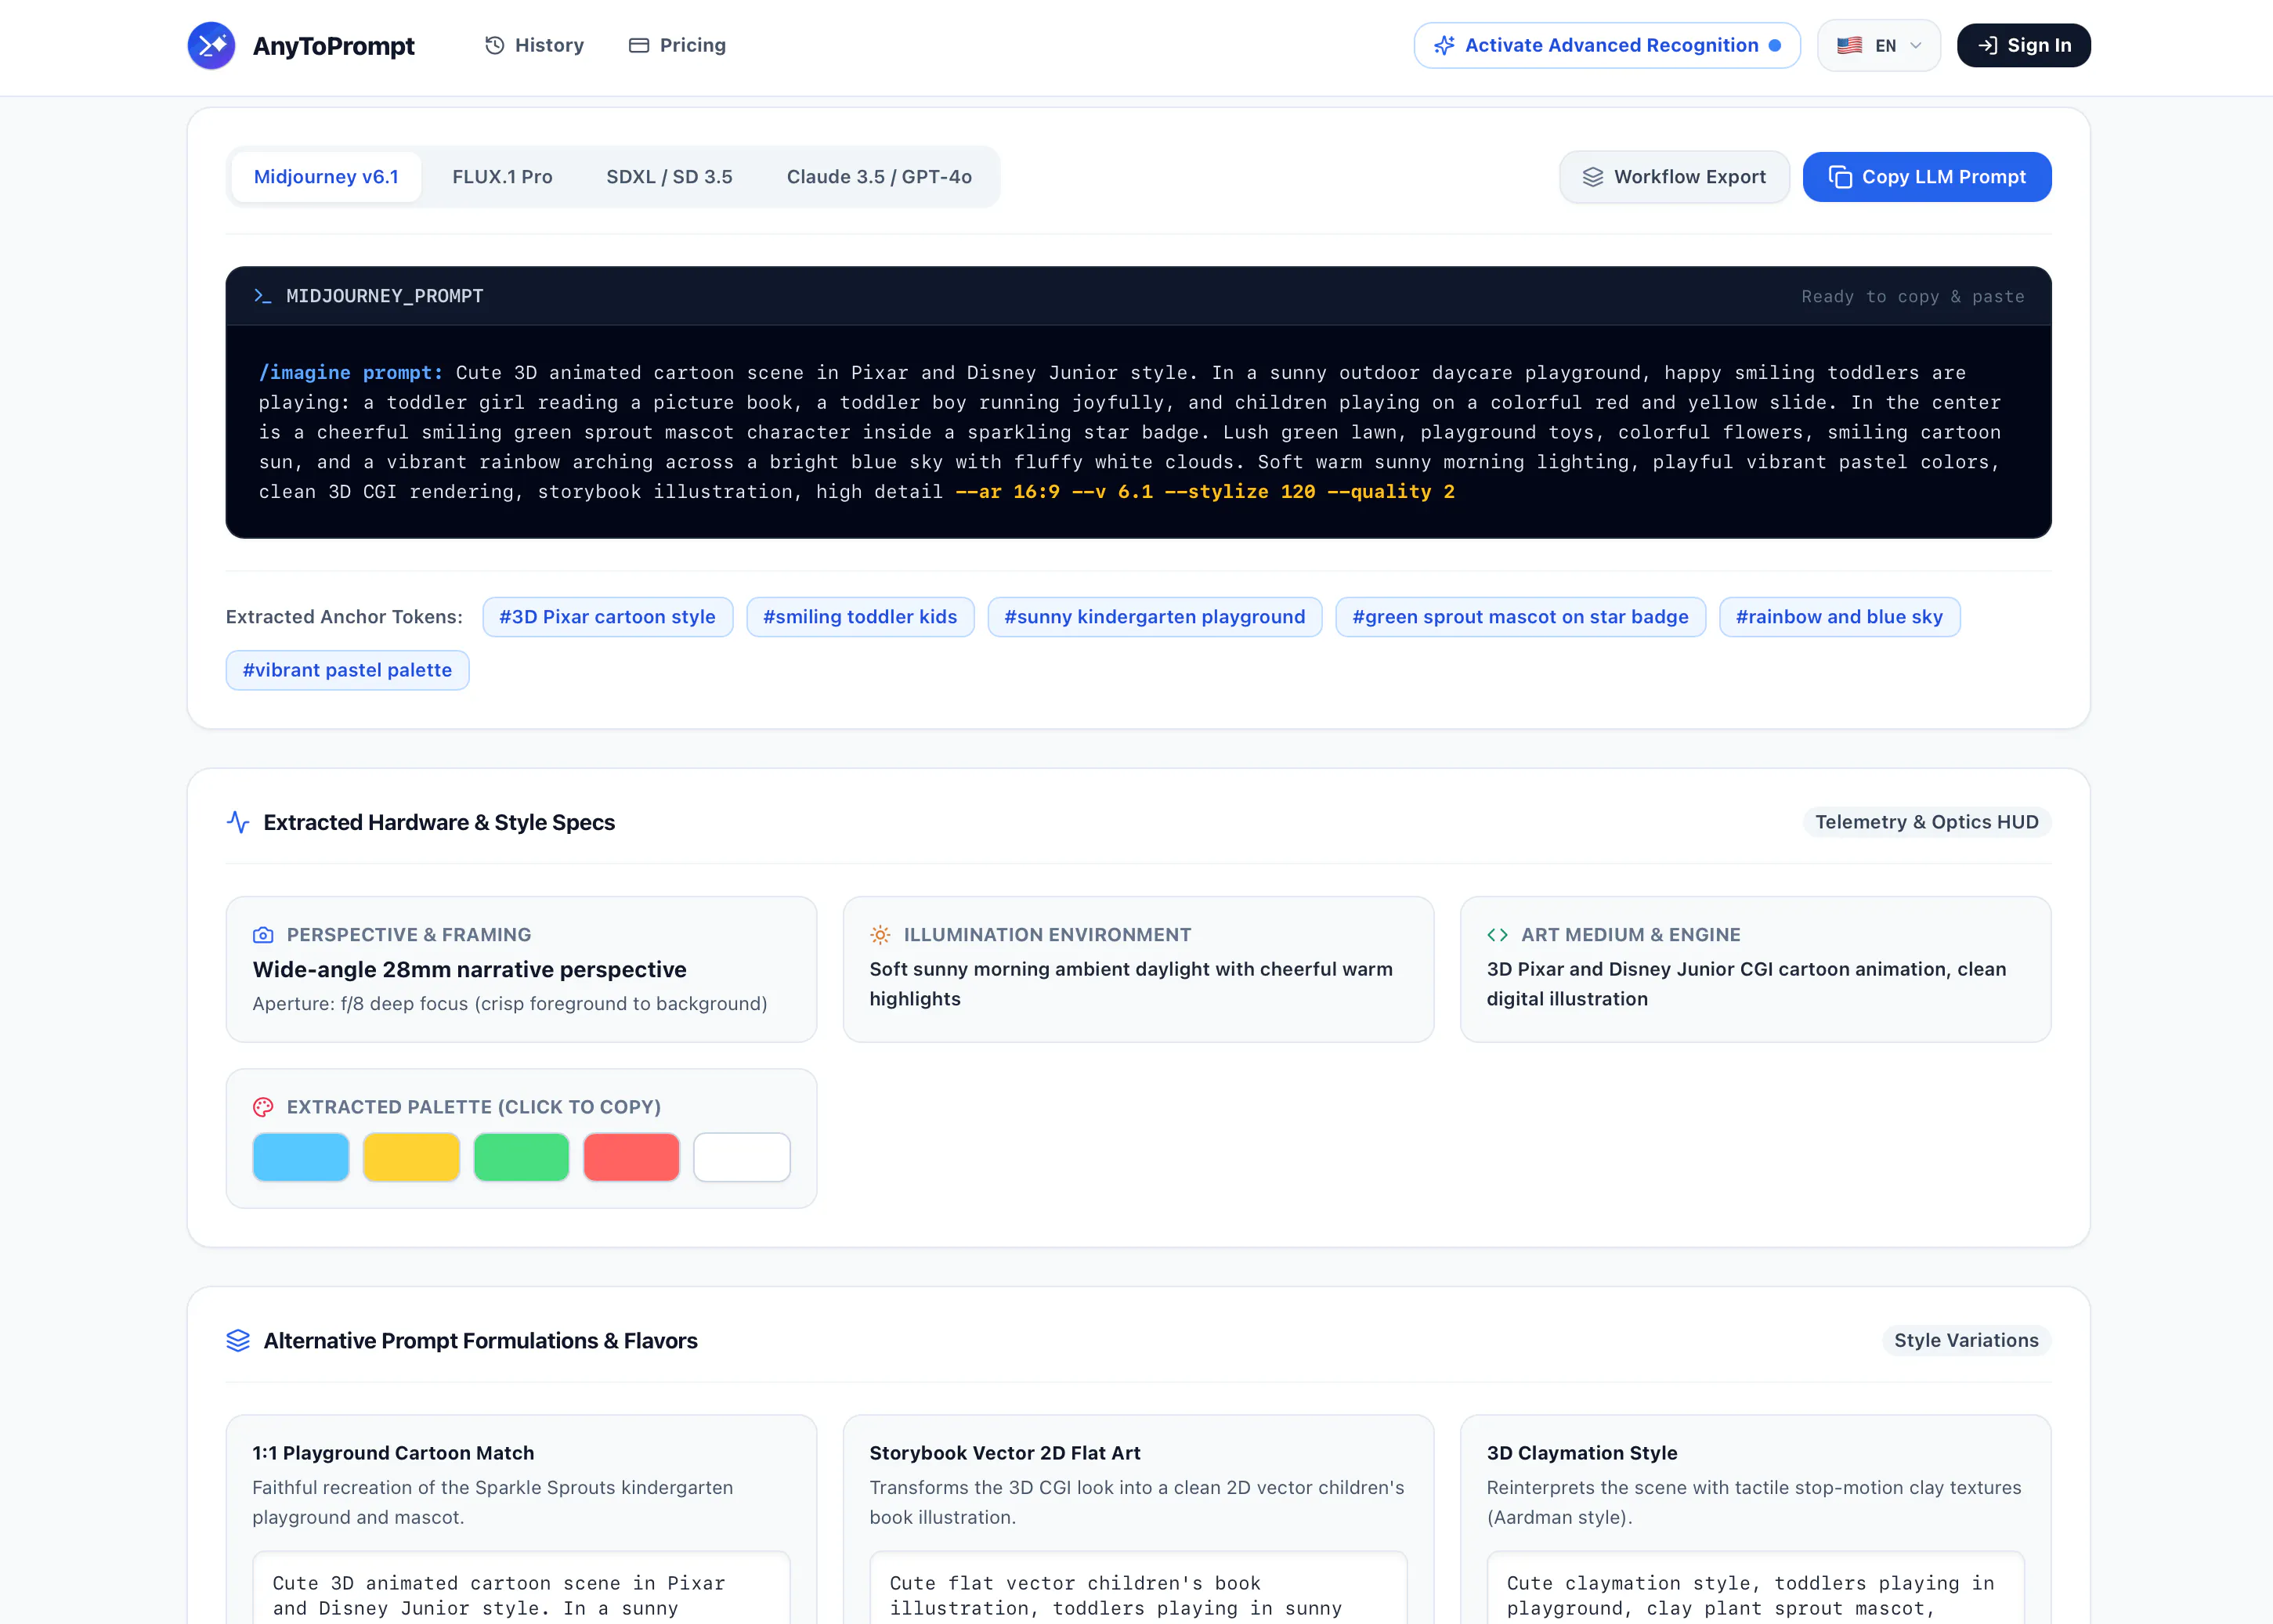Click the palette icon for Extracted Palette
Viewport: 2273px width, 1624px height.
click(x=263, y=1107)
